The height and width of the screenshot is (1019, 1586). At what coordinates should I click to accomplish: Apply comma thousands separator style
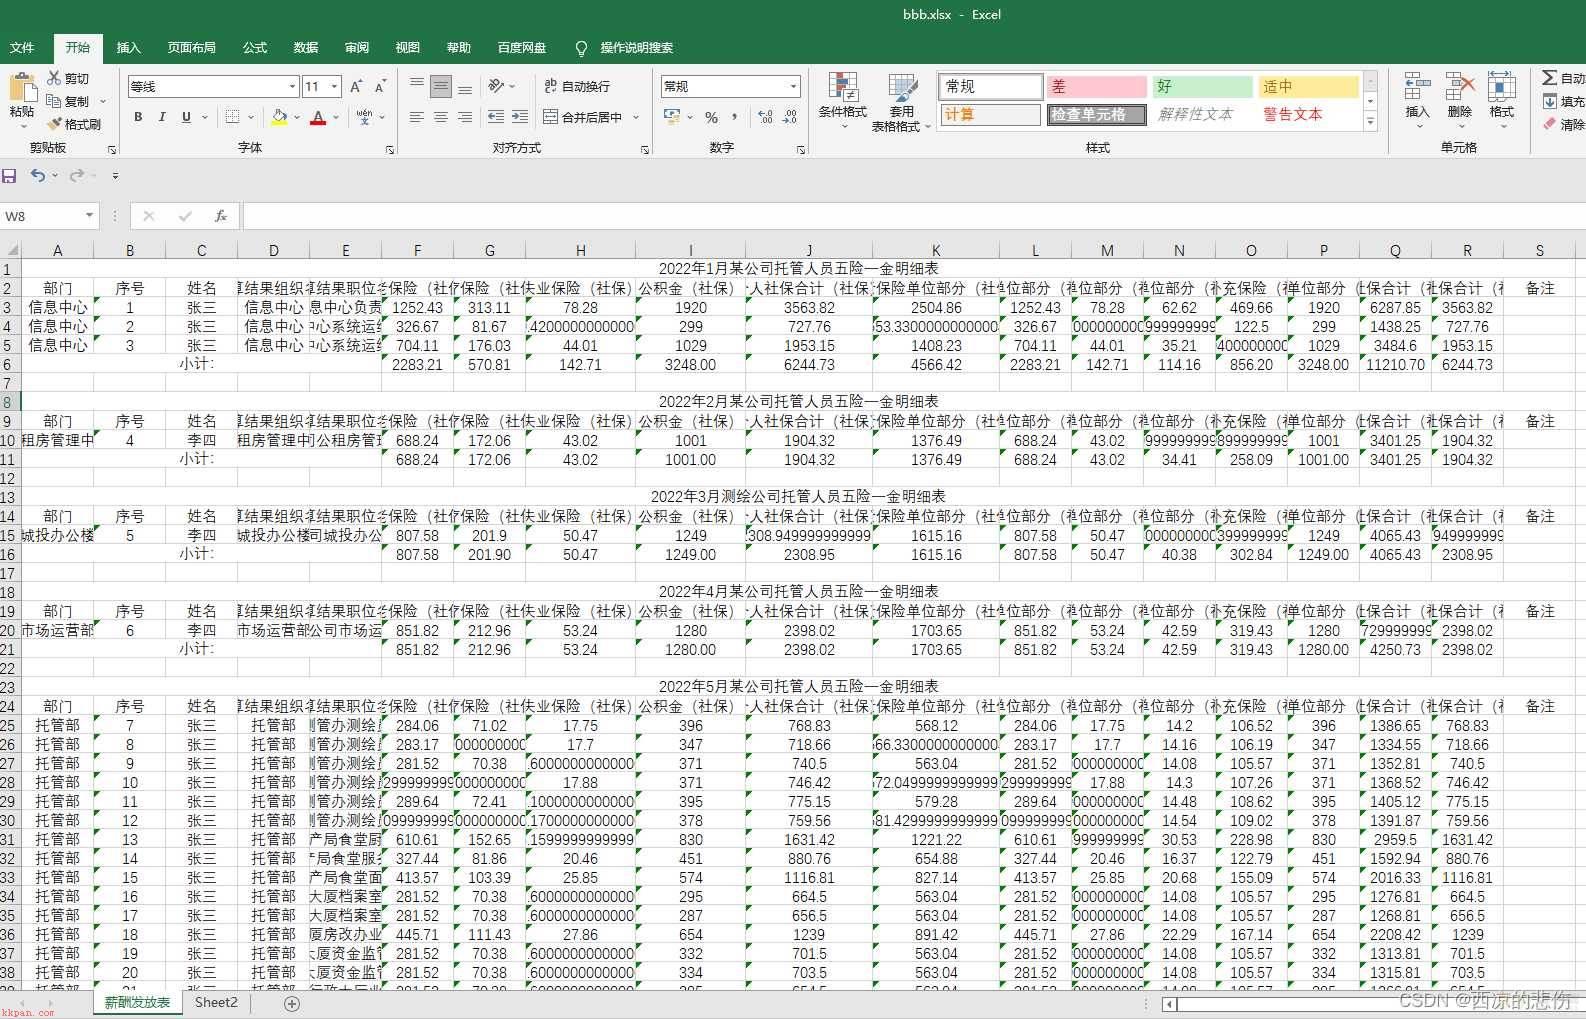point(735,117)
